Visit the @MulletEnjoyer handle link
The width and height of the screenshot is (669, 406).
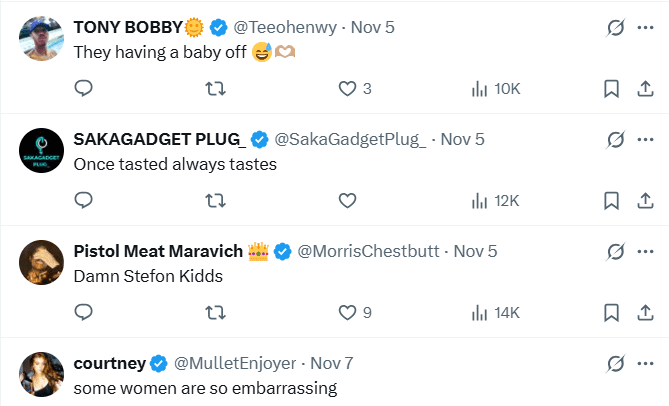click(237, 363)
